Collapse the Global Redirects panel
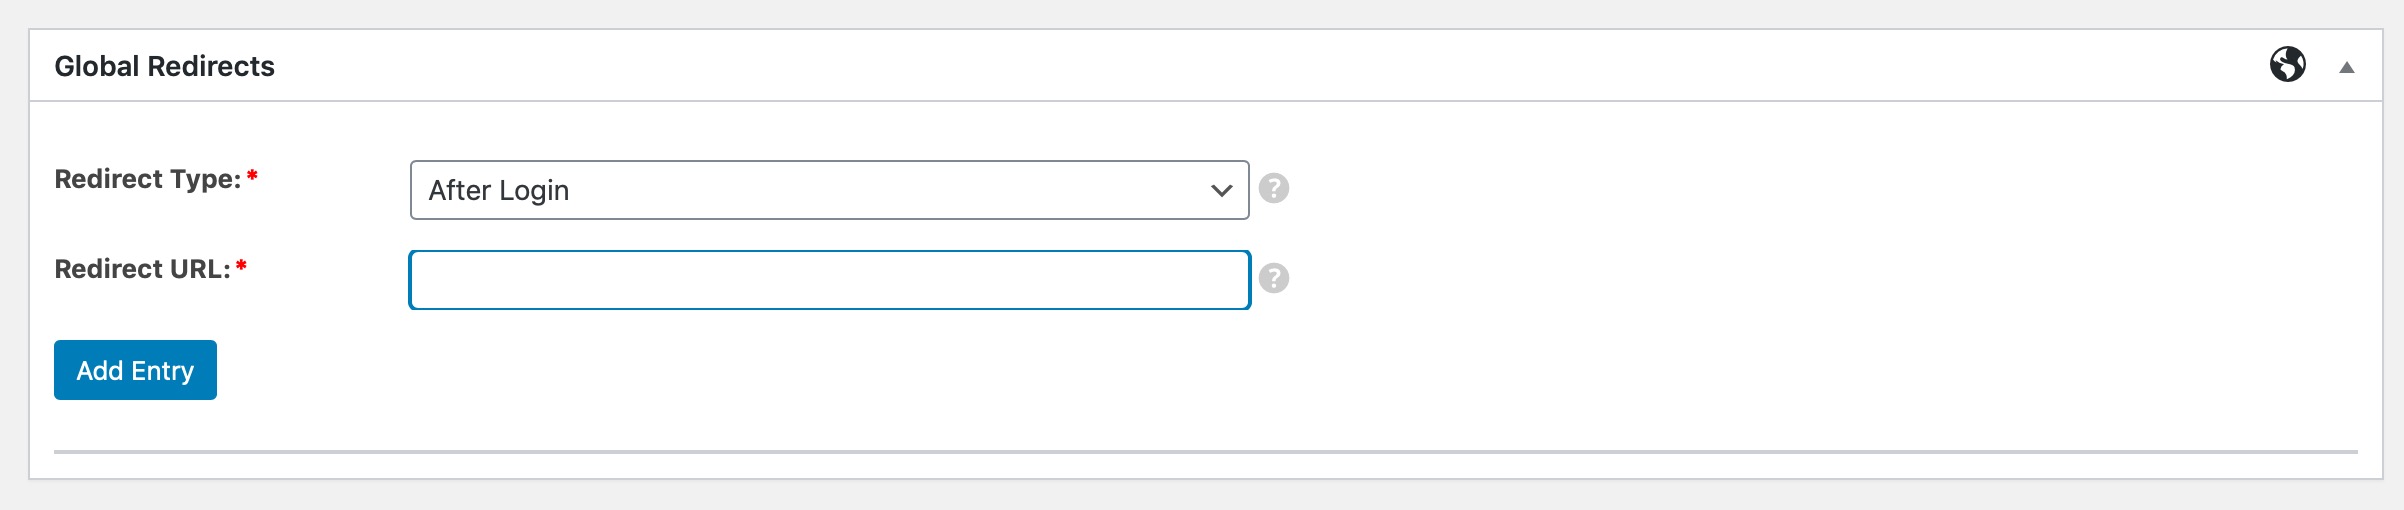This screenshot has width=2404, height=510. (2346, 68)
